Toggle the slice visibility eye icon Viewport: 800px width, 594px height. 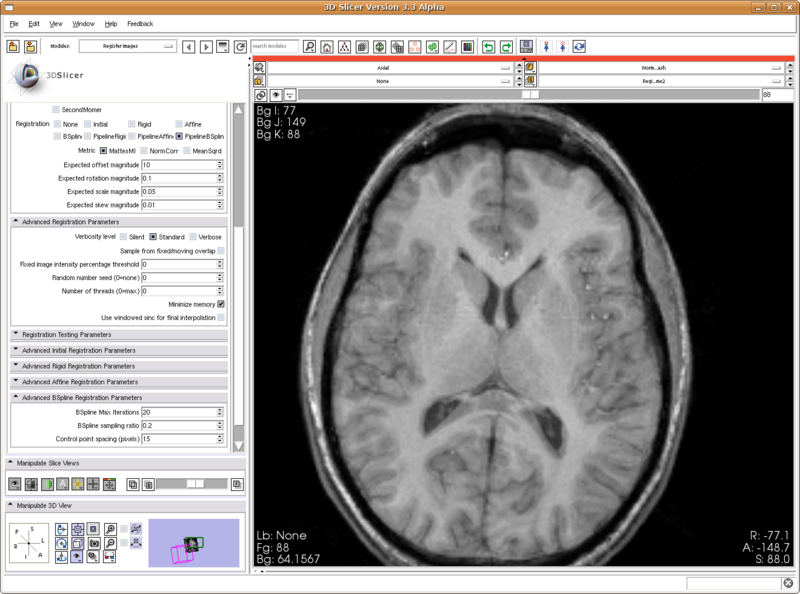pos(274,94)
